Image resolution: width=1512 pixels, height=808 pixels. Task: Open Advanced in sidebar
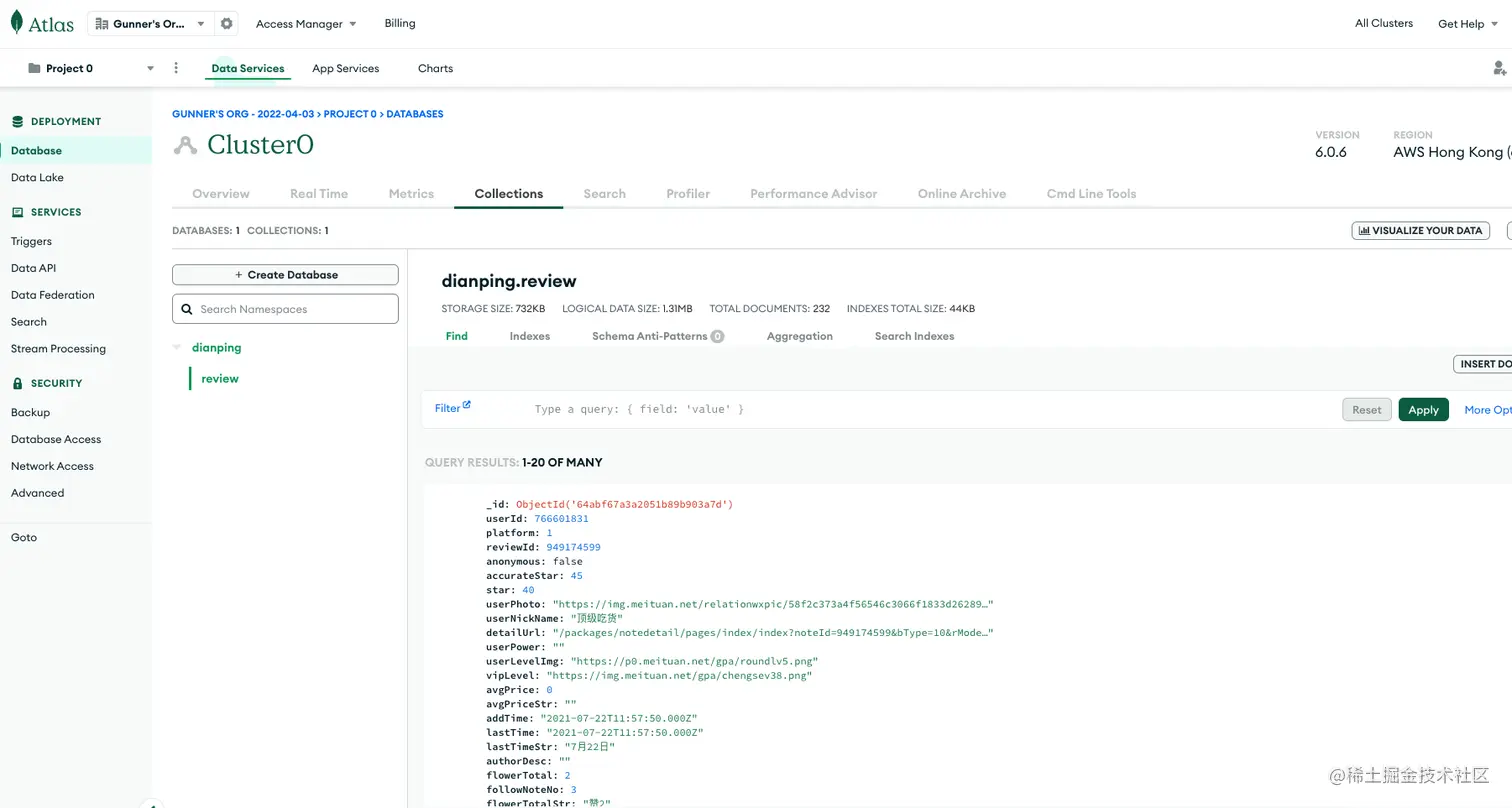pos(37,493)
